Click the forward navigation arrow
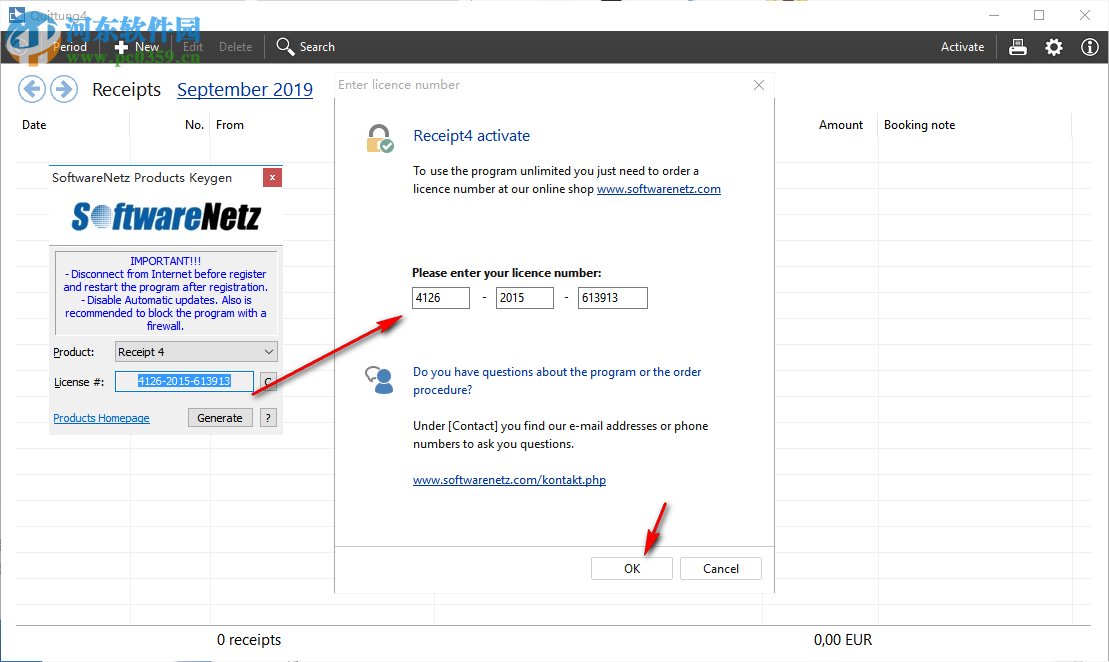Image resolution: width=1109 pixels, height=662 pixels. (63, 89)
